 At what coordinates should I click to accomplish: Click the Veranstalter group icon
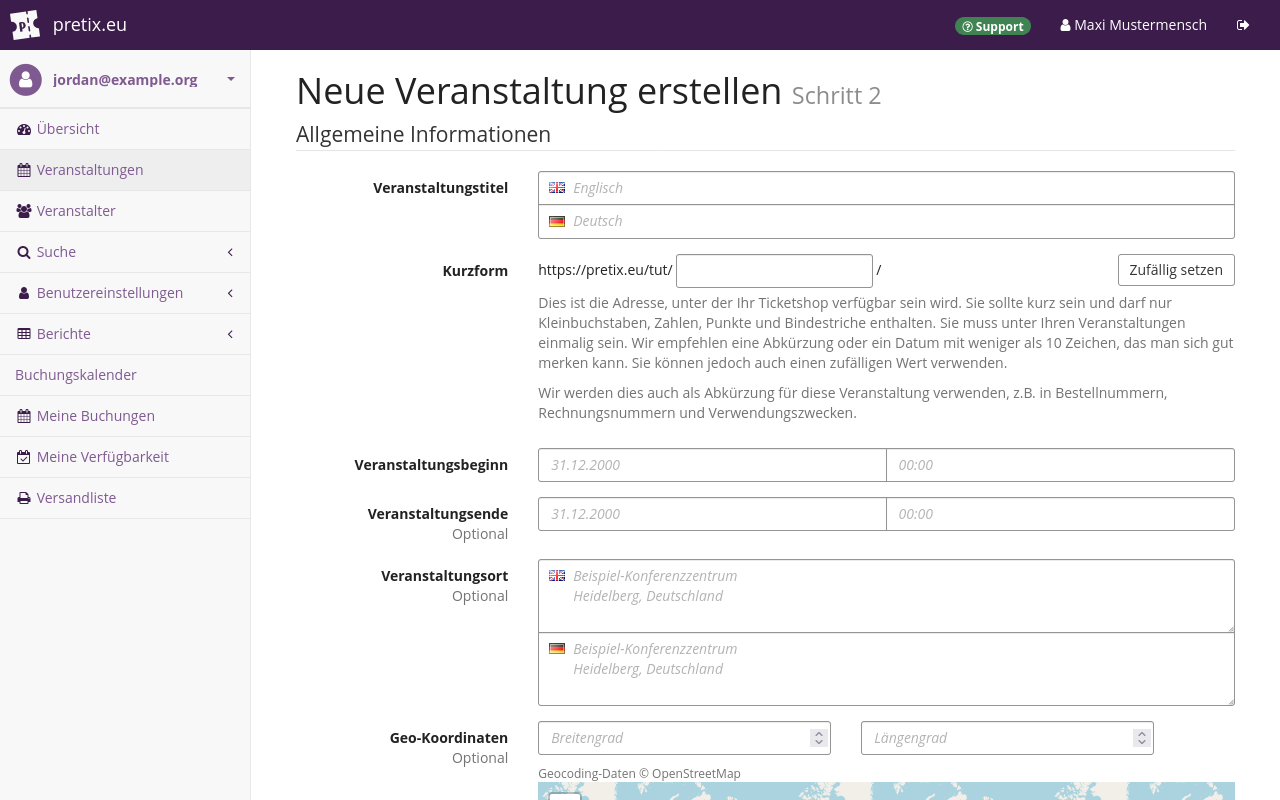pos(24,211)
